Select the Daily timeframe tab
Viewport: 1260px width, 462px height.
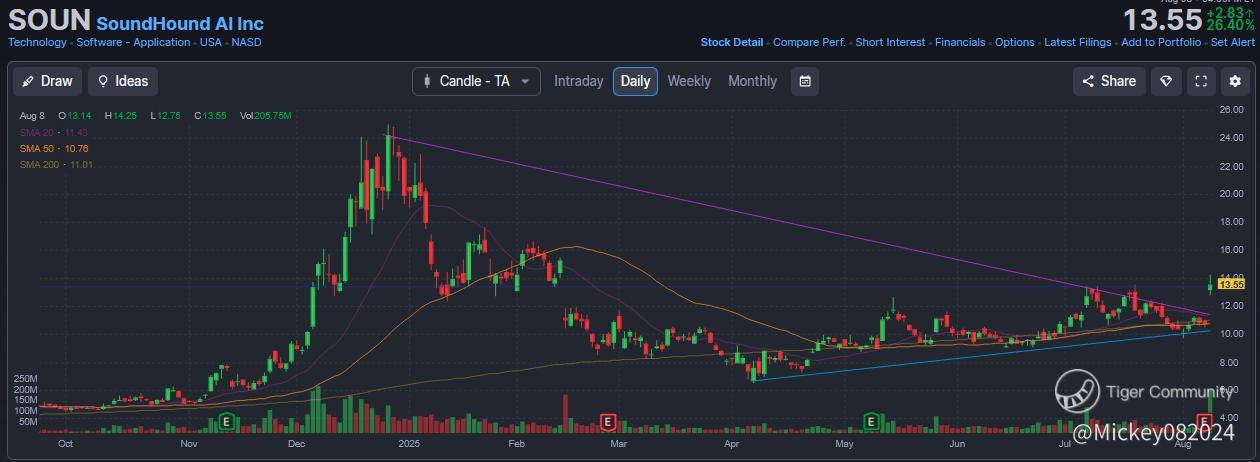coord(635,81)
